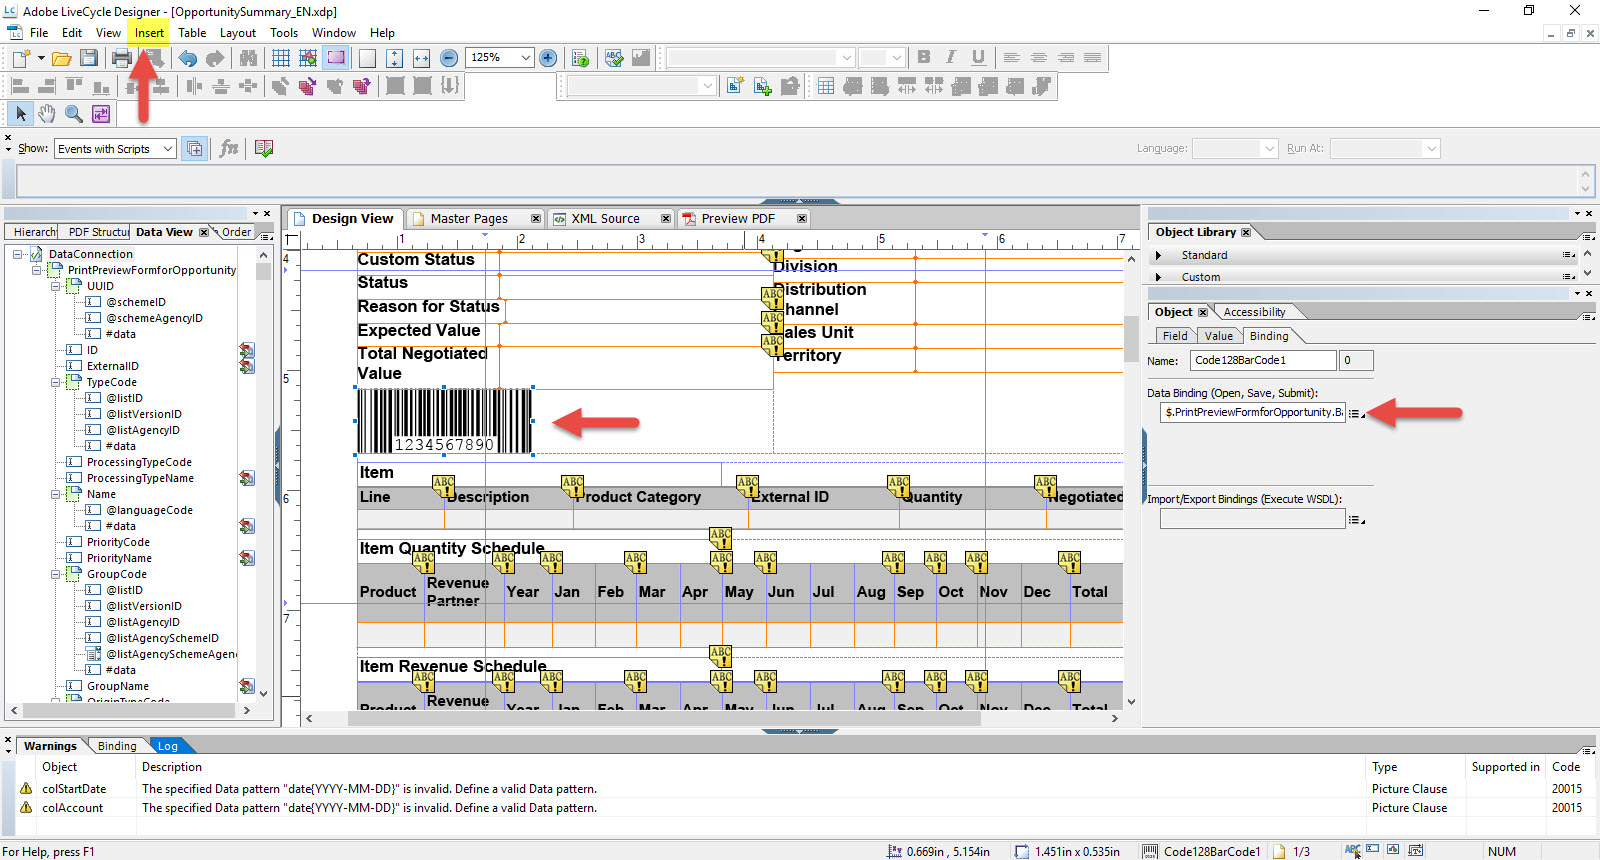1600x860 pixels.
Task: Click the Data Binding input field
Action: (x=1253, y=412)
